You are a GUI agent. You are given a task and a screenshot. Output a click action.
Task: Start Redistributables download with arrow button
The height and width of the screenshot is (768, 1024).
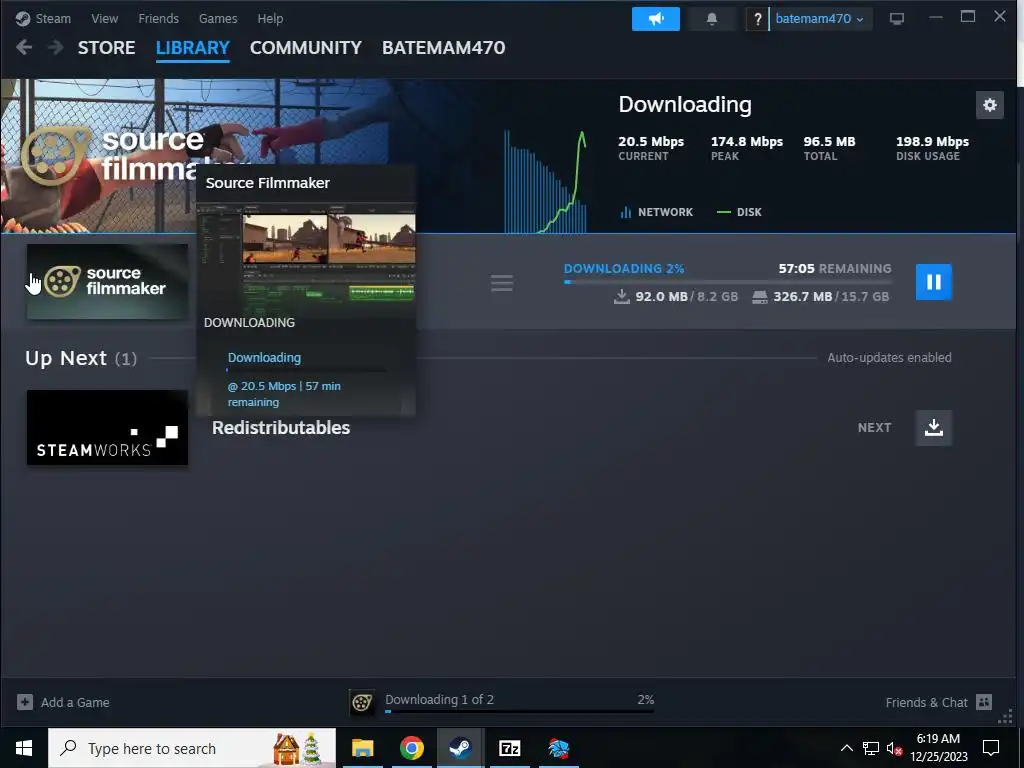(x=934, y=428)
